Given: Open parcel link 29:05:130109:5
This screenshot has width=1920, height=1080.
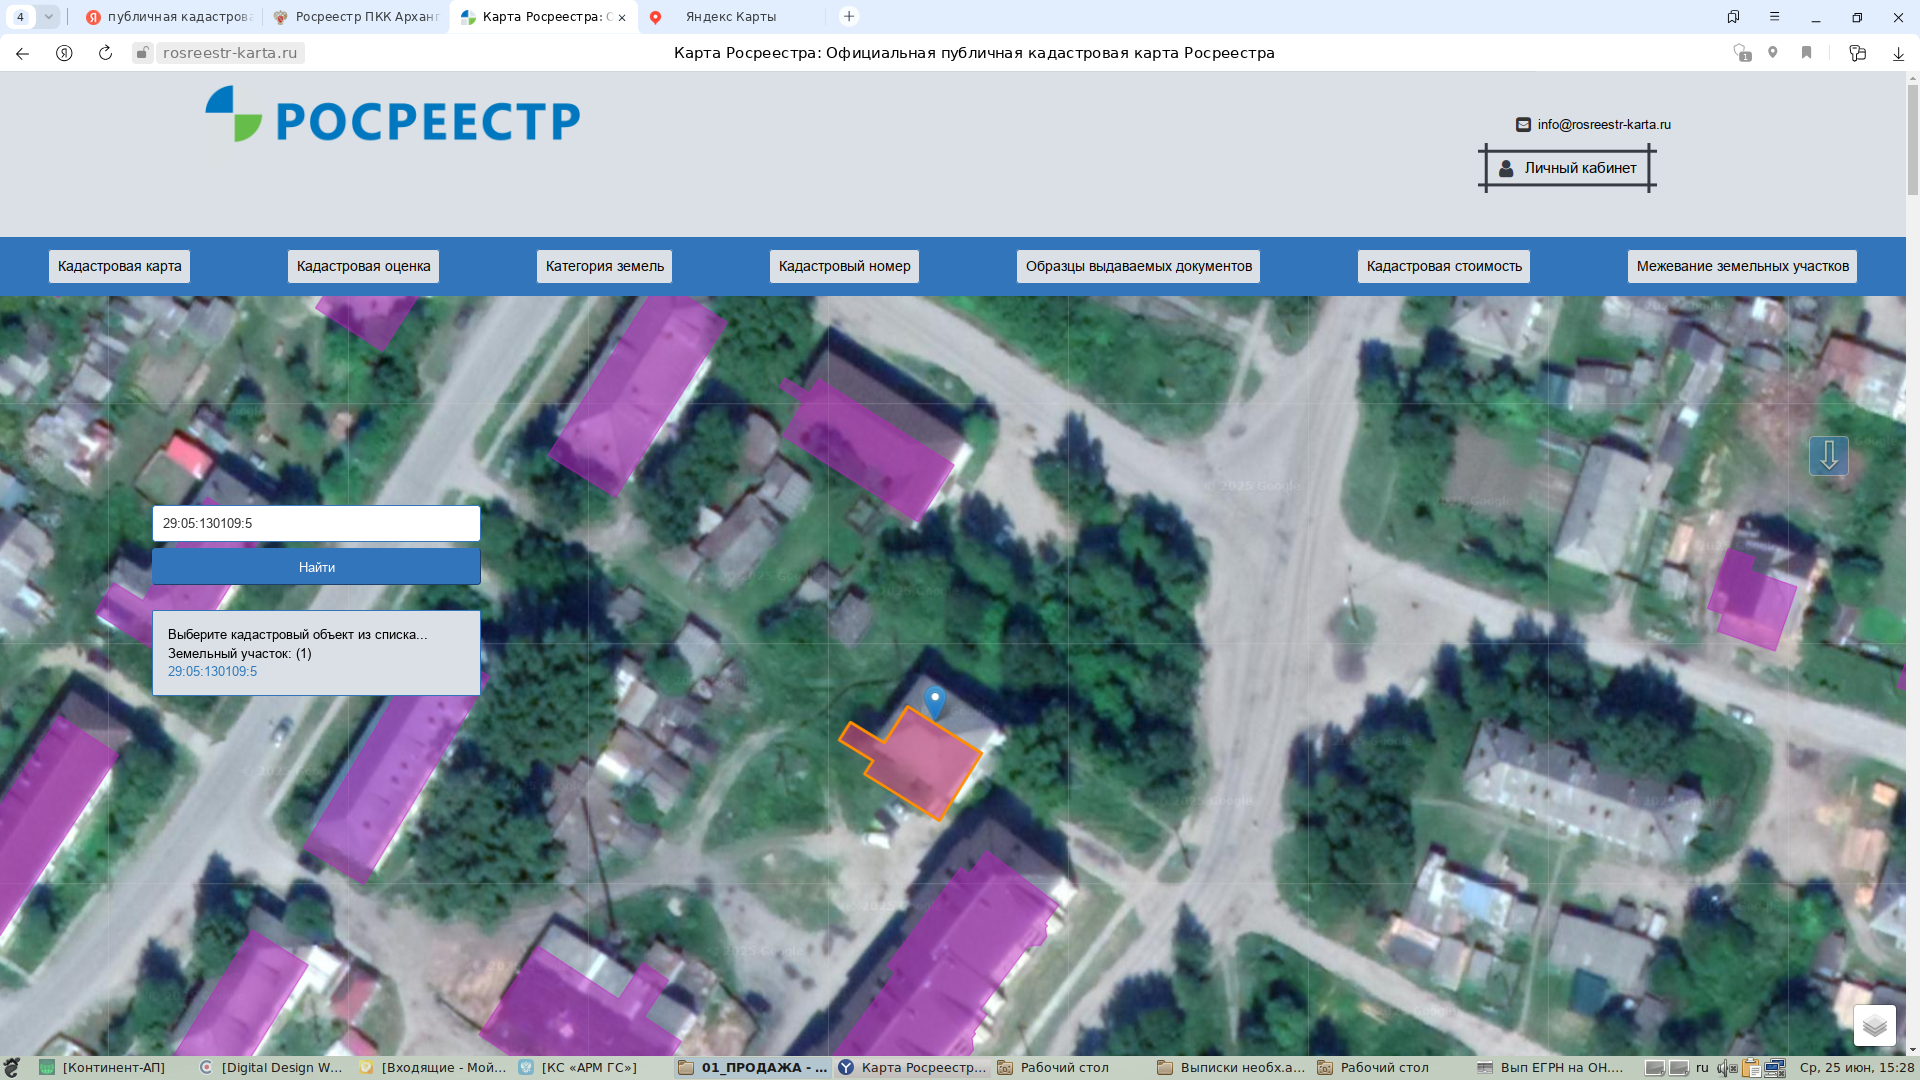Looking at the screenshot, I should [x=212, y=671].
